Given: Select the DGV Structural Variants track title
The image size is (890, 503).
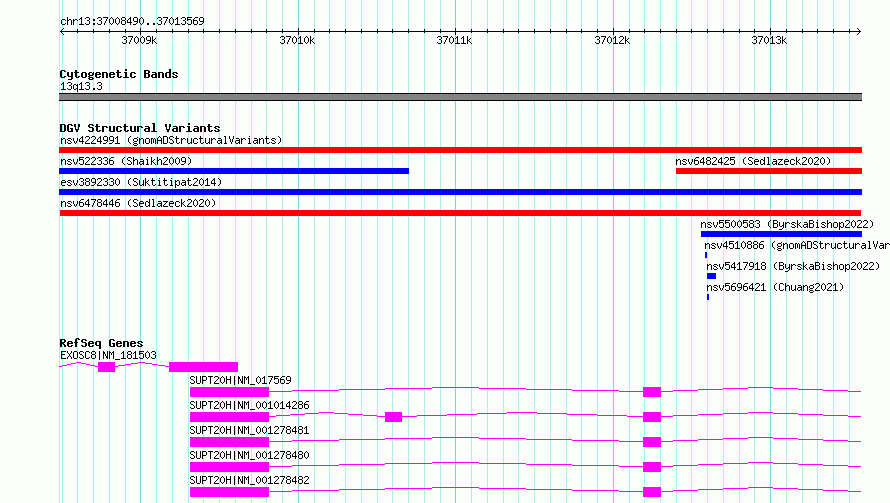Looking at the screenshot, I should [140, 128].
